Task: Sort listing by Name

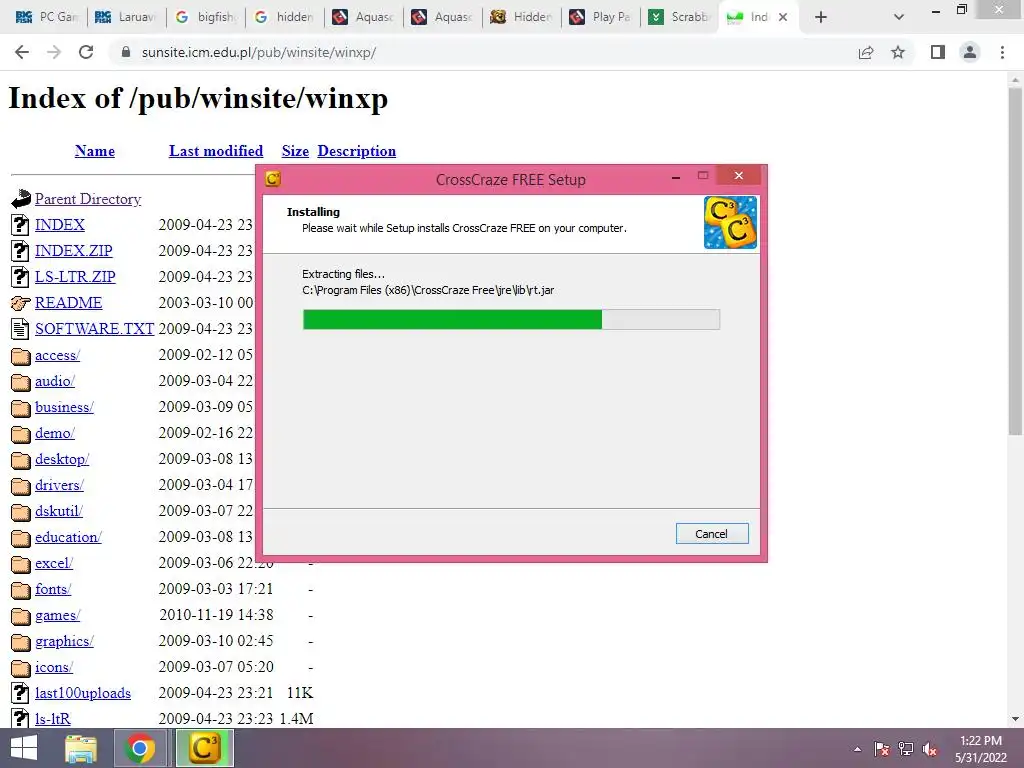Action: (x=95, y=151)
